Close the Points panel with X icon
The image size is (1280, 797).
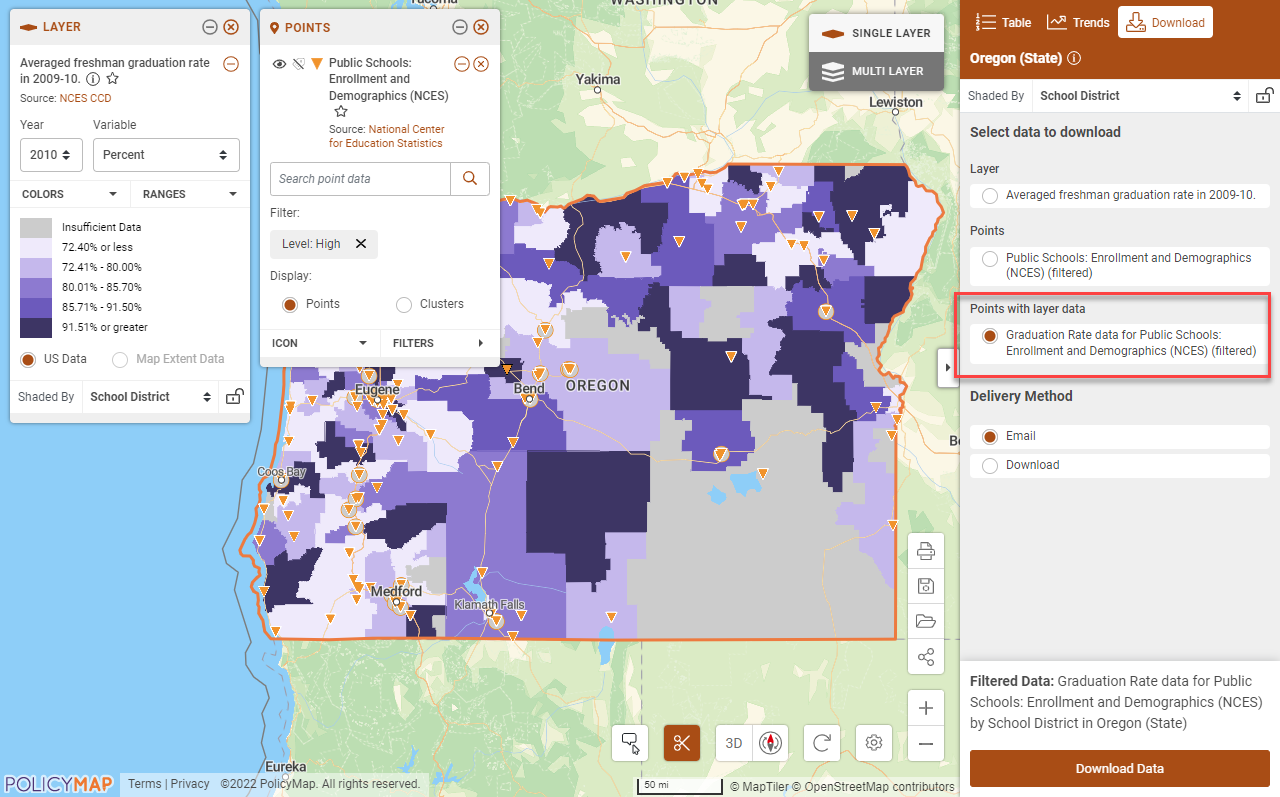pyautogui.click(x=481, y=27)
